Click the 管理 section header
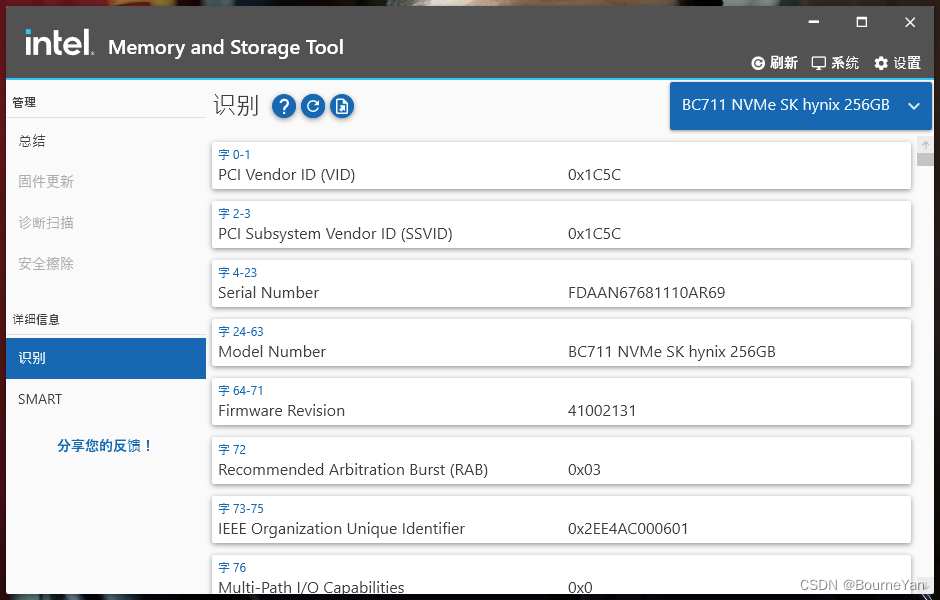Screen dimensions: 940x600 pos(24,102)
